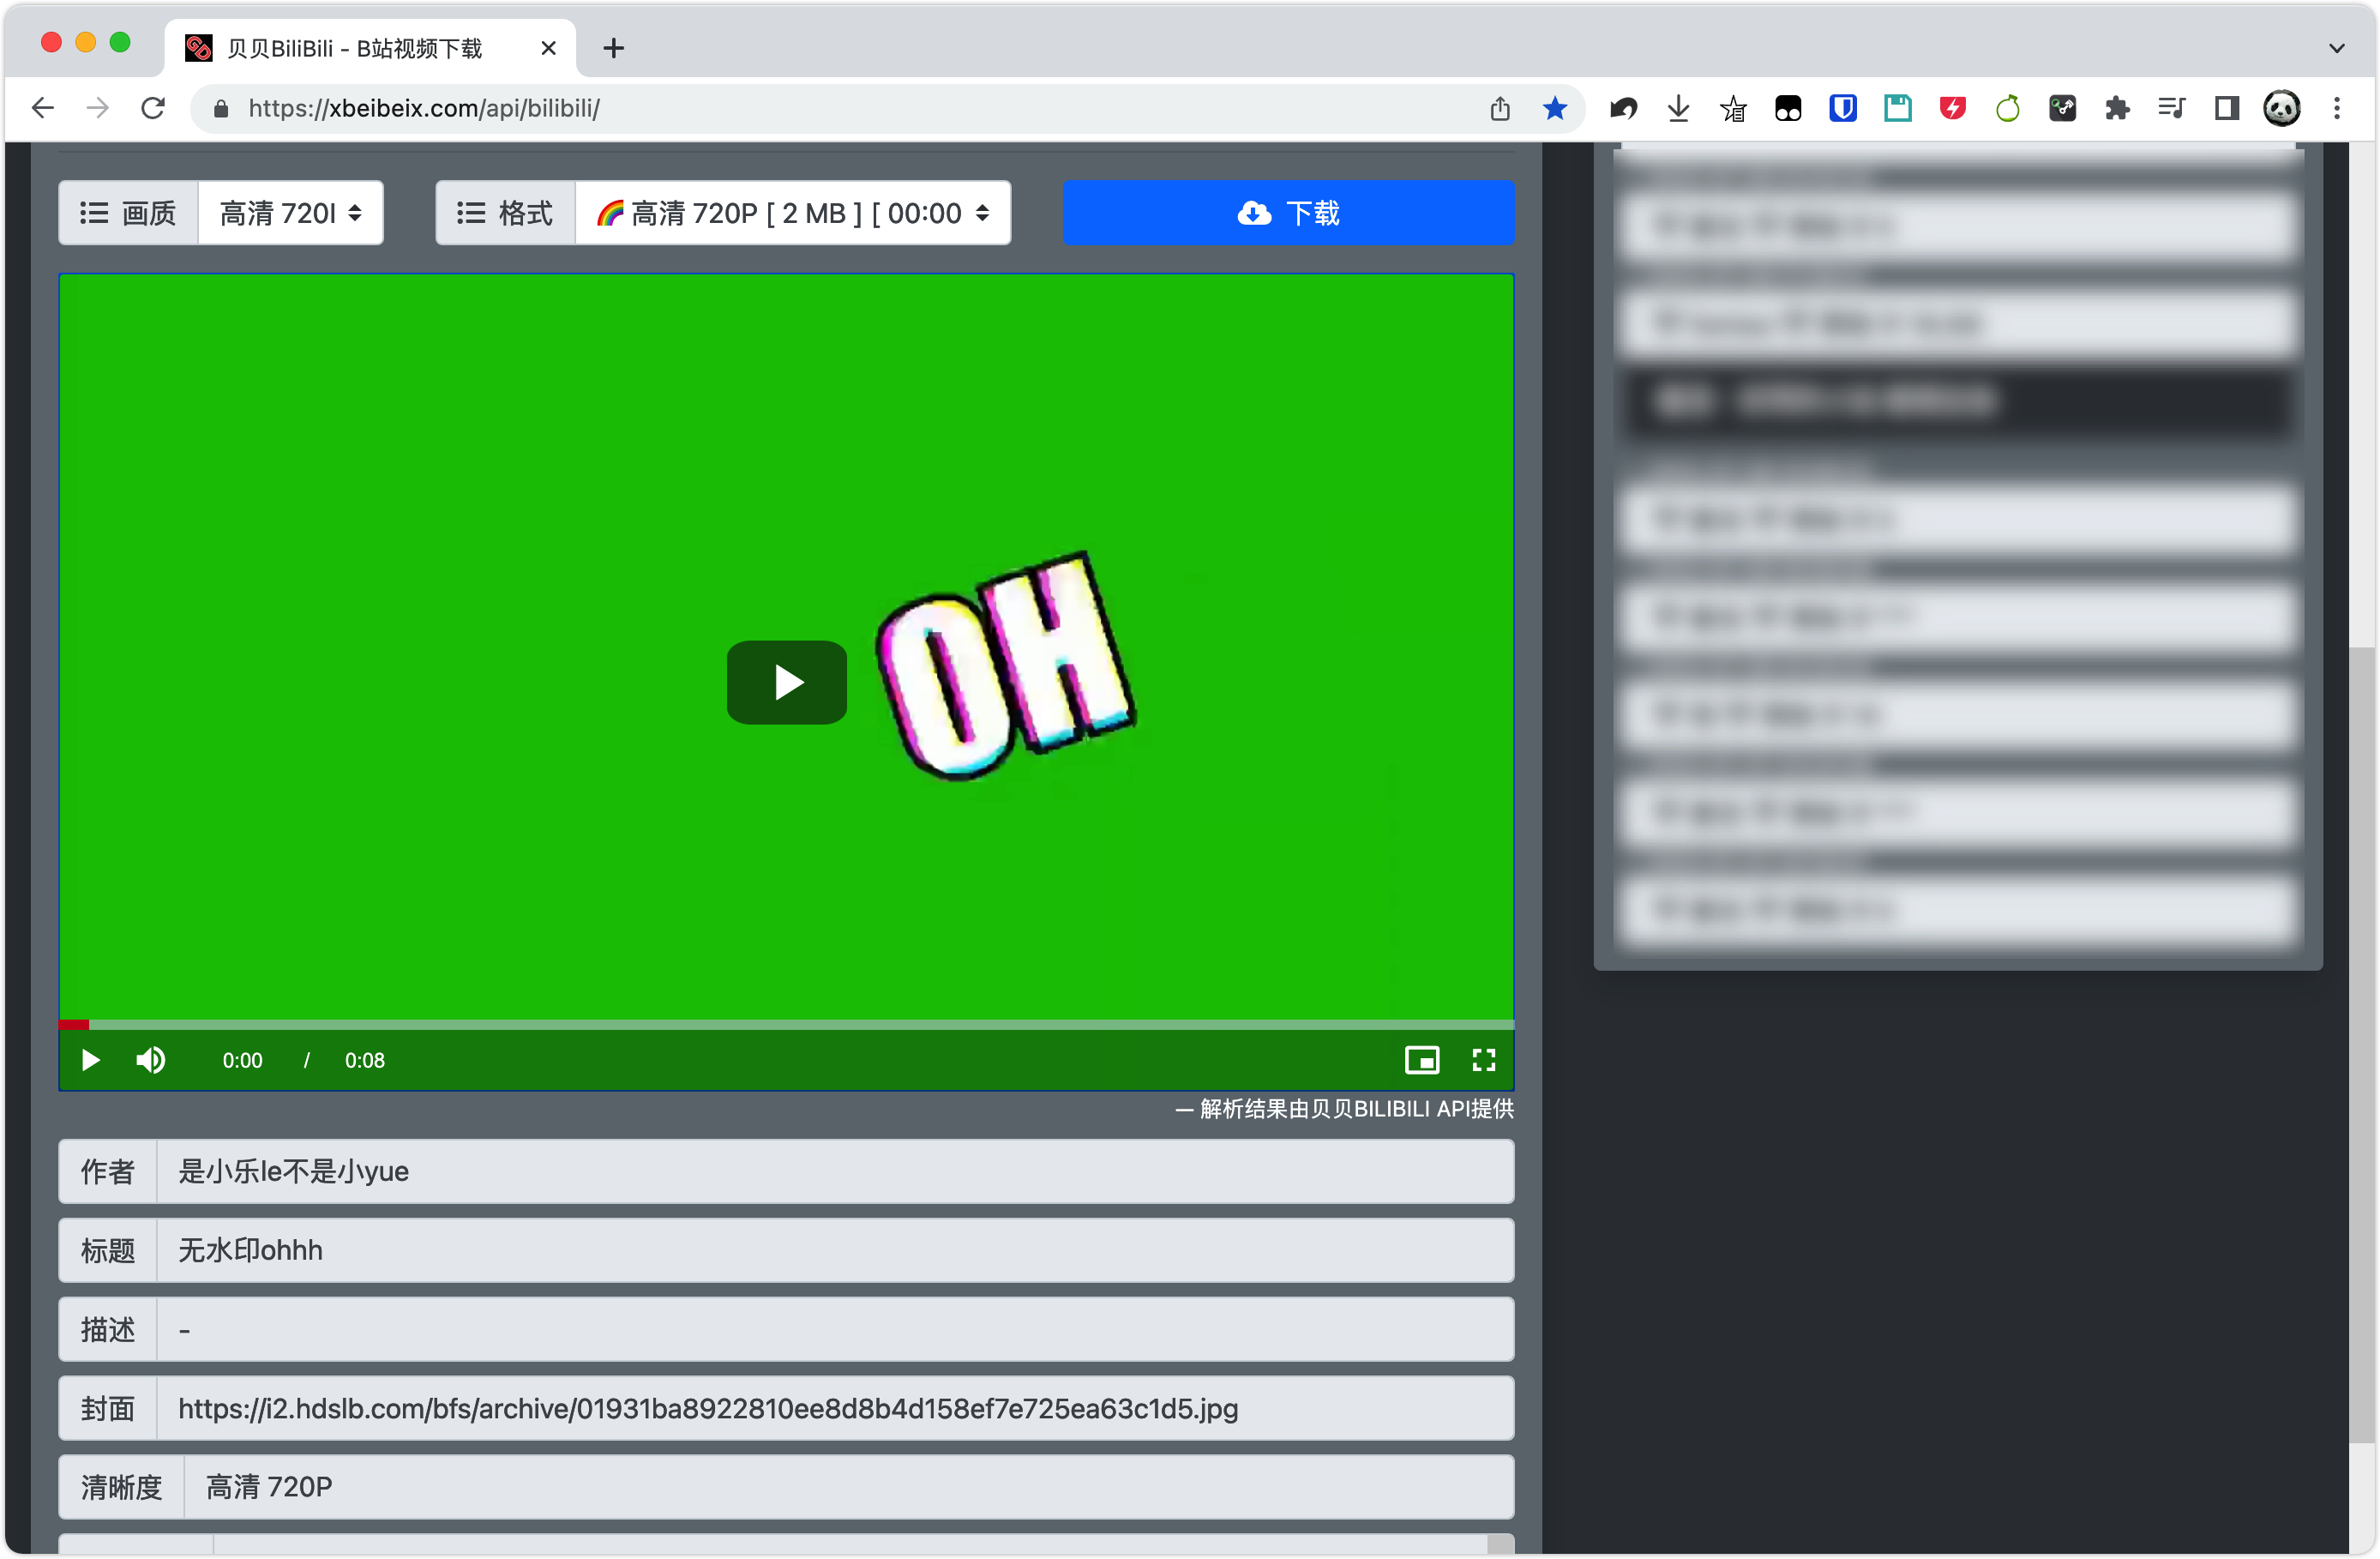Open the 格式 format dropdown
2380x1559 pixels.
792,213
